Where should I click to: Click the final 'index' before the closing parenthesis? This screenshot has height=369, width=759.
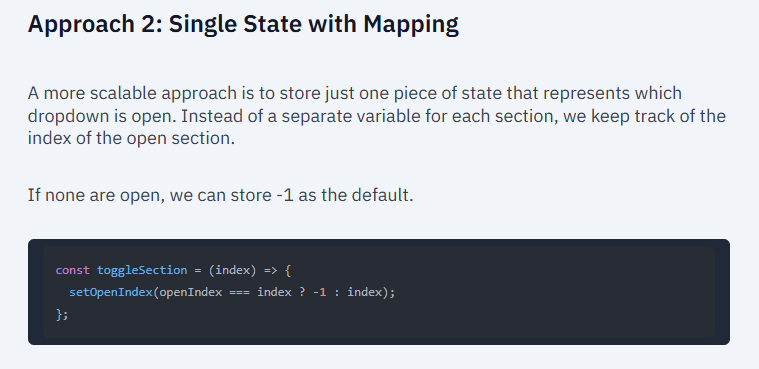pyautogui.click(x=364, y=292)
